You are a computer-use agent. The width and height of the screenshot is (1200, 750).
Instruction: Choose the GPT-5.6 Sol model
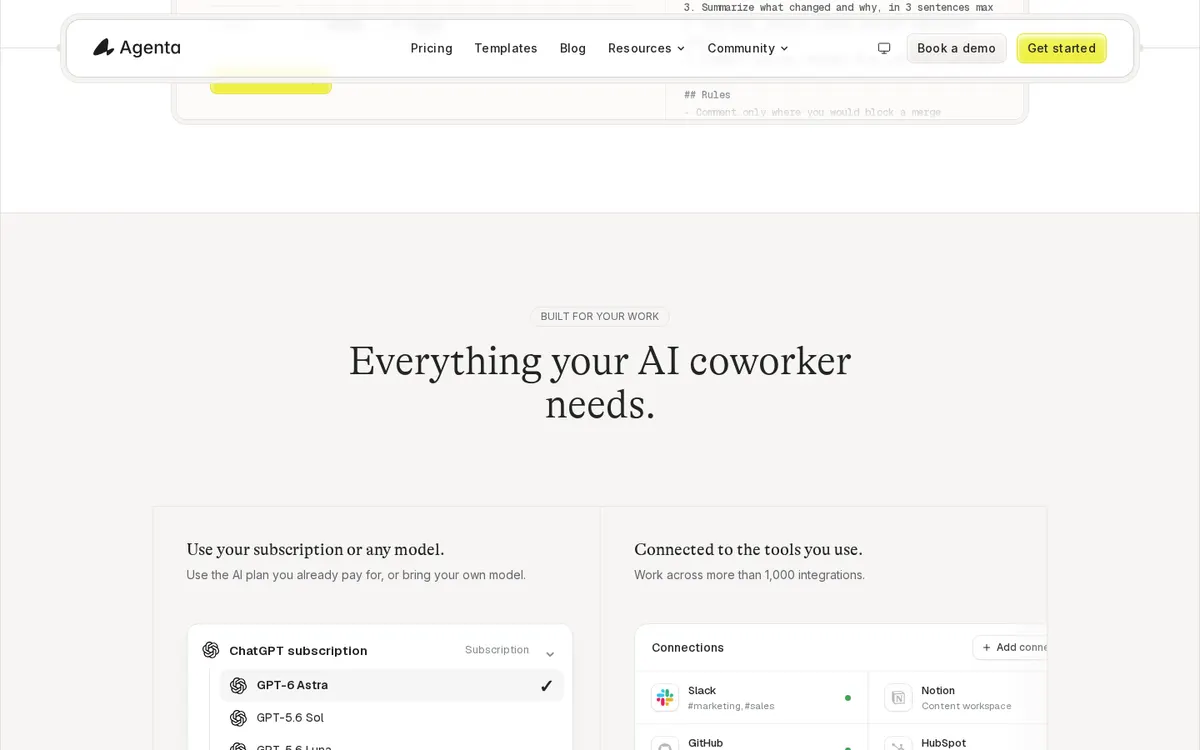point(392,718)
